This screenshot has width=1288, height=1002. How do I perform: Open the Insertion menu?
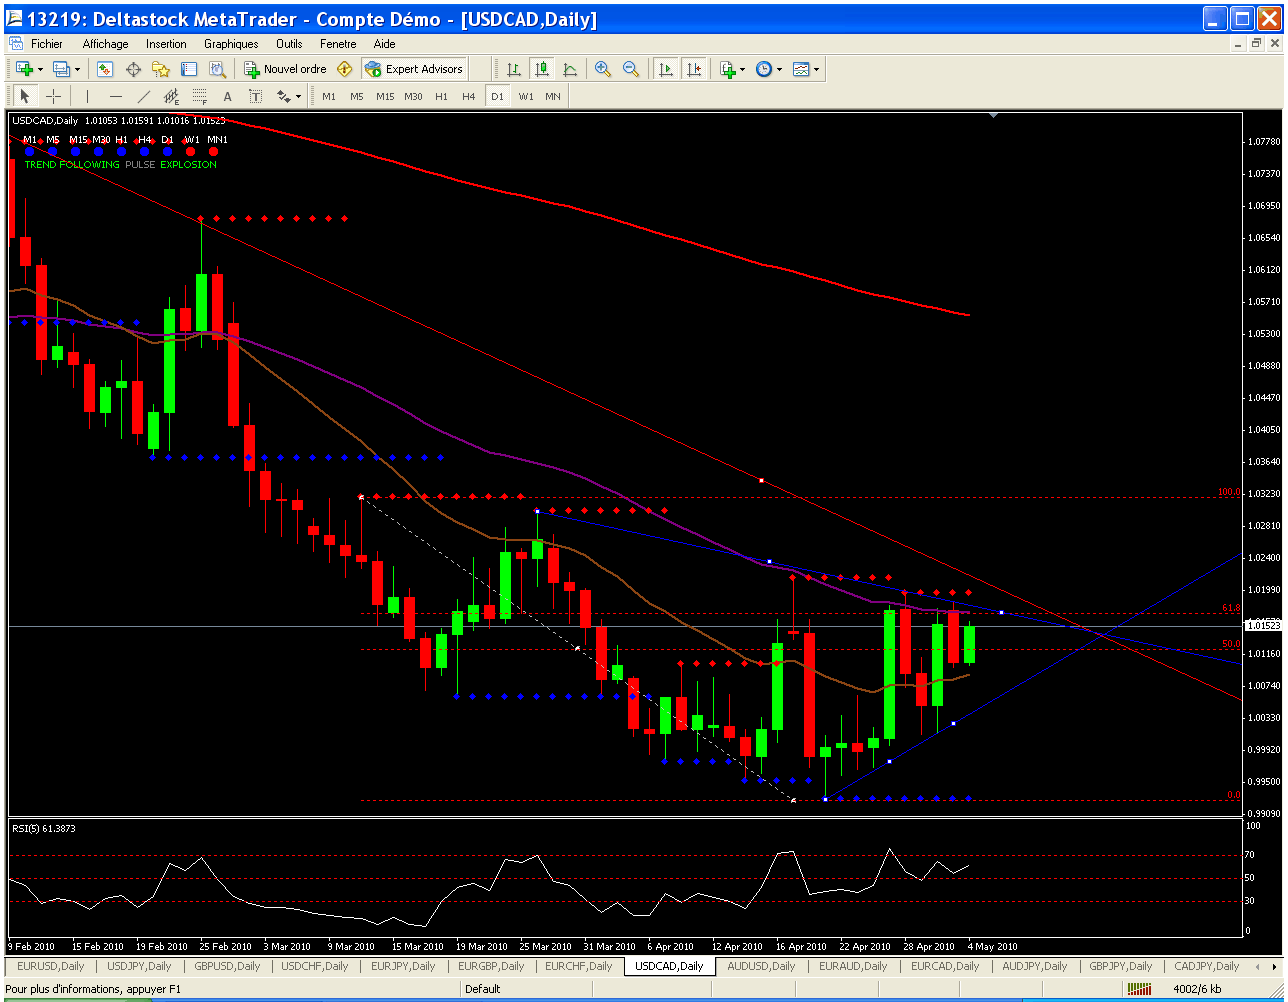(166, 44)
